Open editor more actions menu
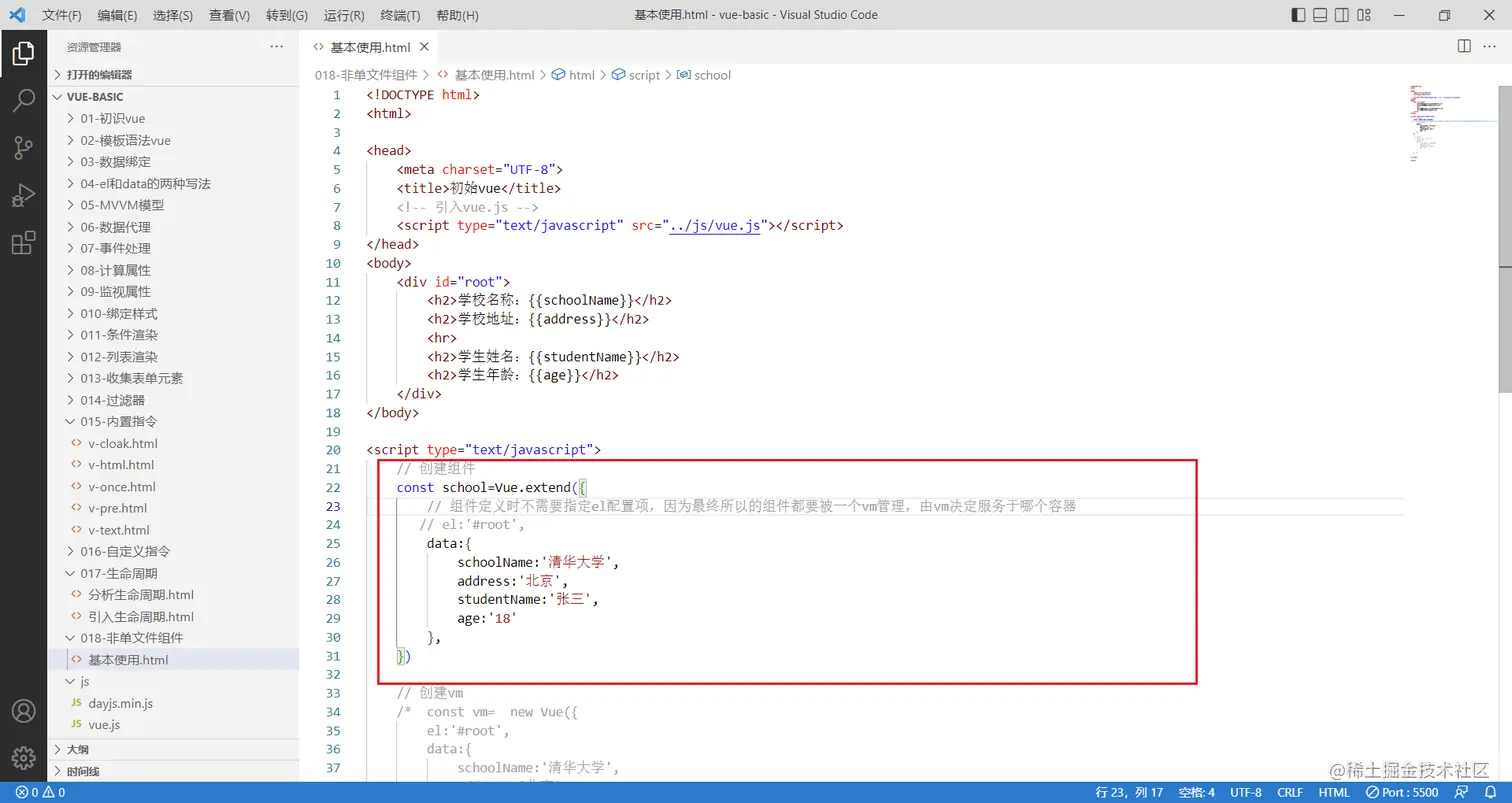1512x803 pixels. [x=1491, y=46]
